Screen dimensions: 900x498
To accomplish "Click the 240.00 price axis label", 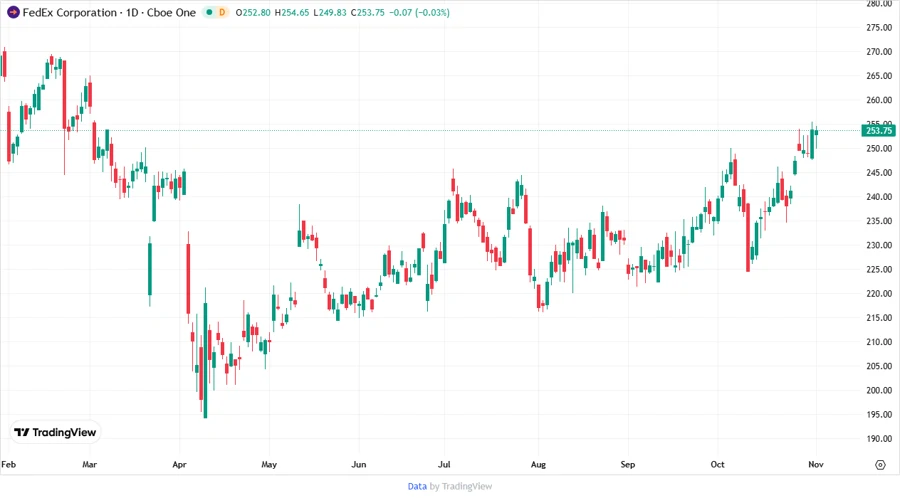I will point(879,197).
